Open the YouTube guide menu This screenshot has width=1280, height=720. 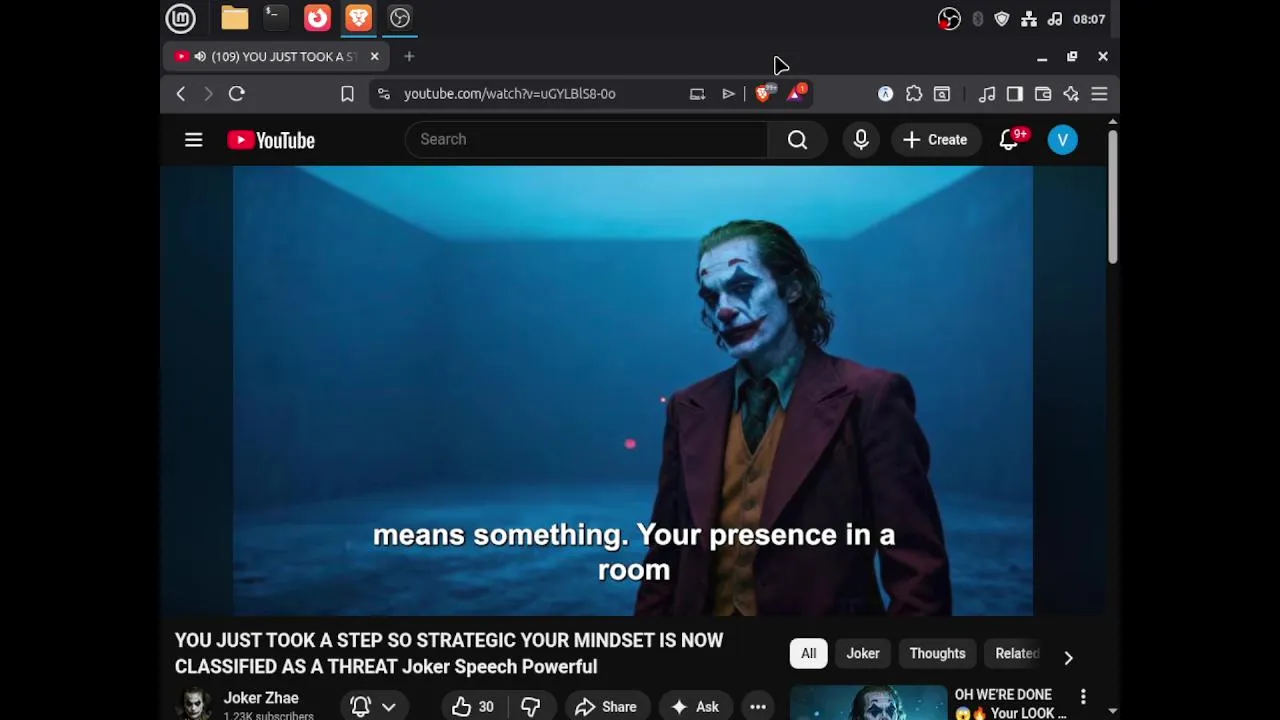(194, 140)
